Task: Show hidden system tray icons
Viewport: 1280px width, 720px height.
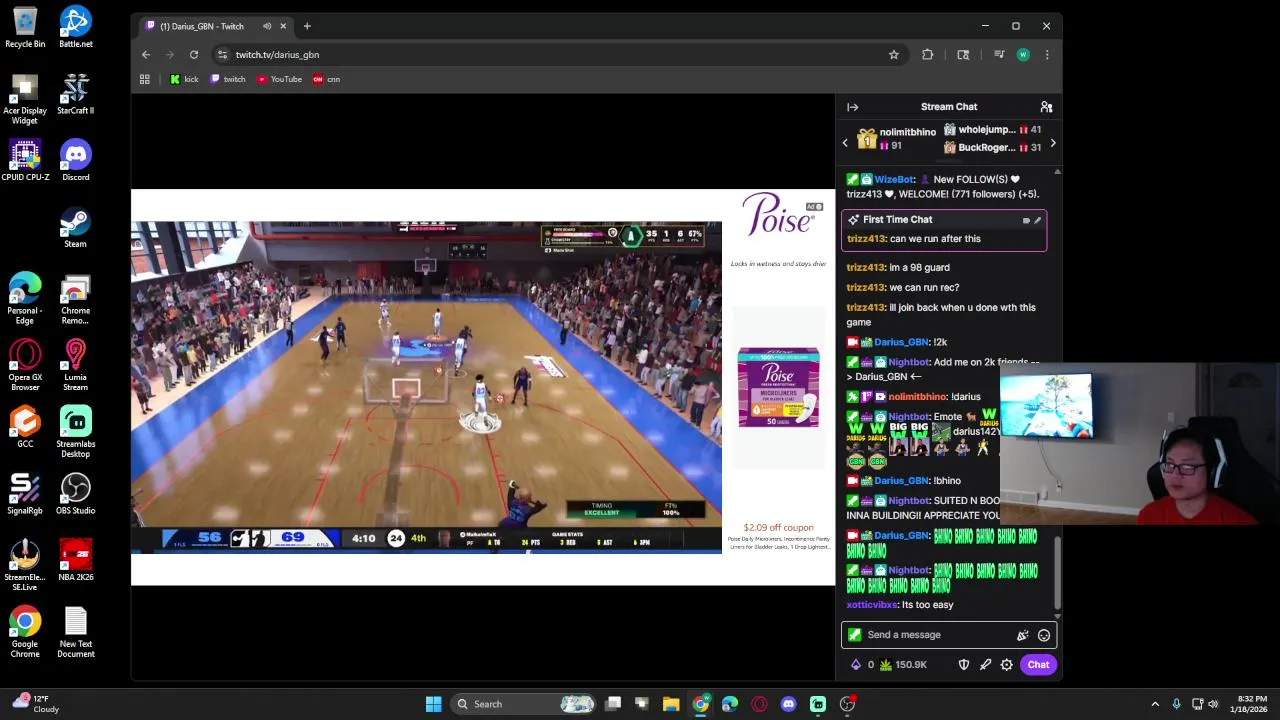Action: [x=1155, y=704]
